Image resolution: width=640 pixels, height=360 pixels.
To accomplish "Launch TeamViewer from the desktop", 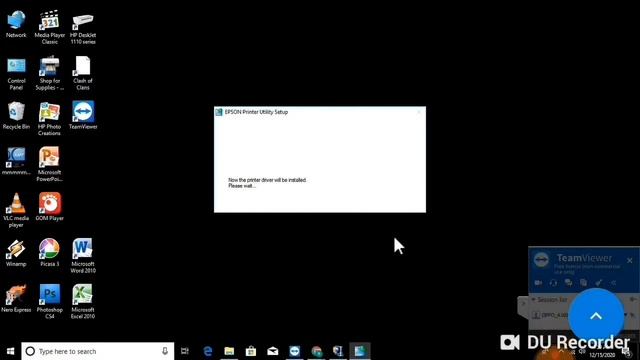I will pyautogui.click(x=83, y=115).
